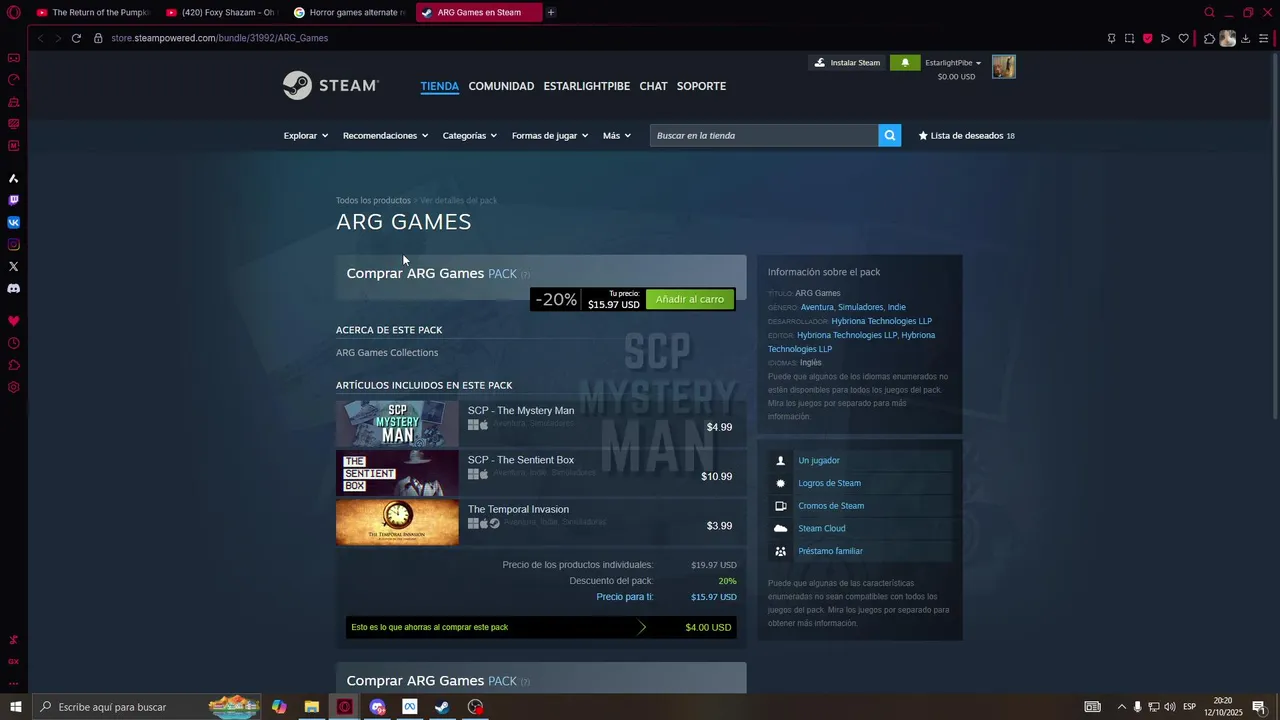Screen dimensions: 1280x720
Task: Open Twitch in the Opera sidebar
Action: (13, 200)
